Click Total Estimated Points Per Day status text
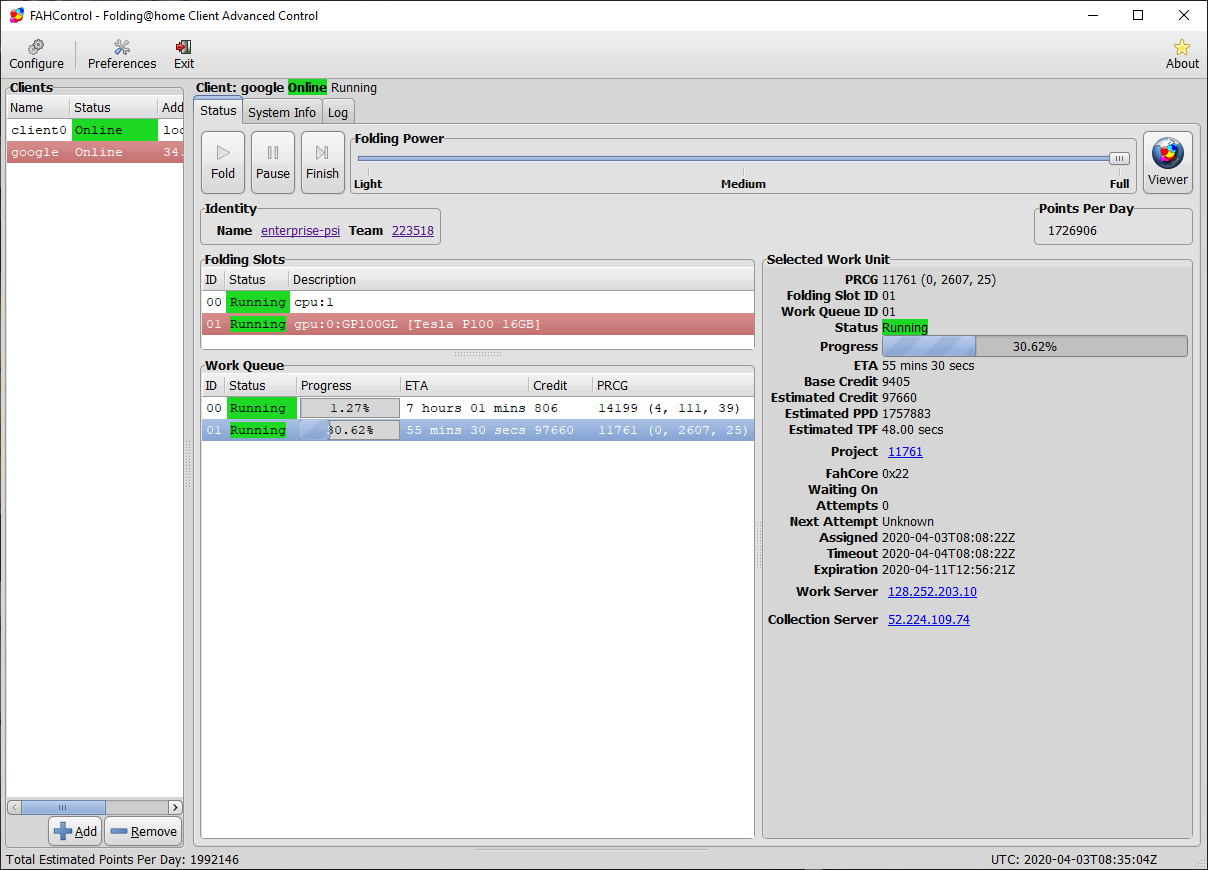The height and width of the screenshot is (870, 1208). coord(122,860)
